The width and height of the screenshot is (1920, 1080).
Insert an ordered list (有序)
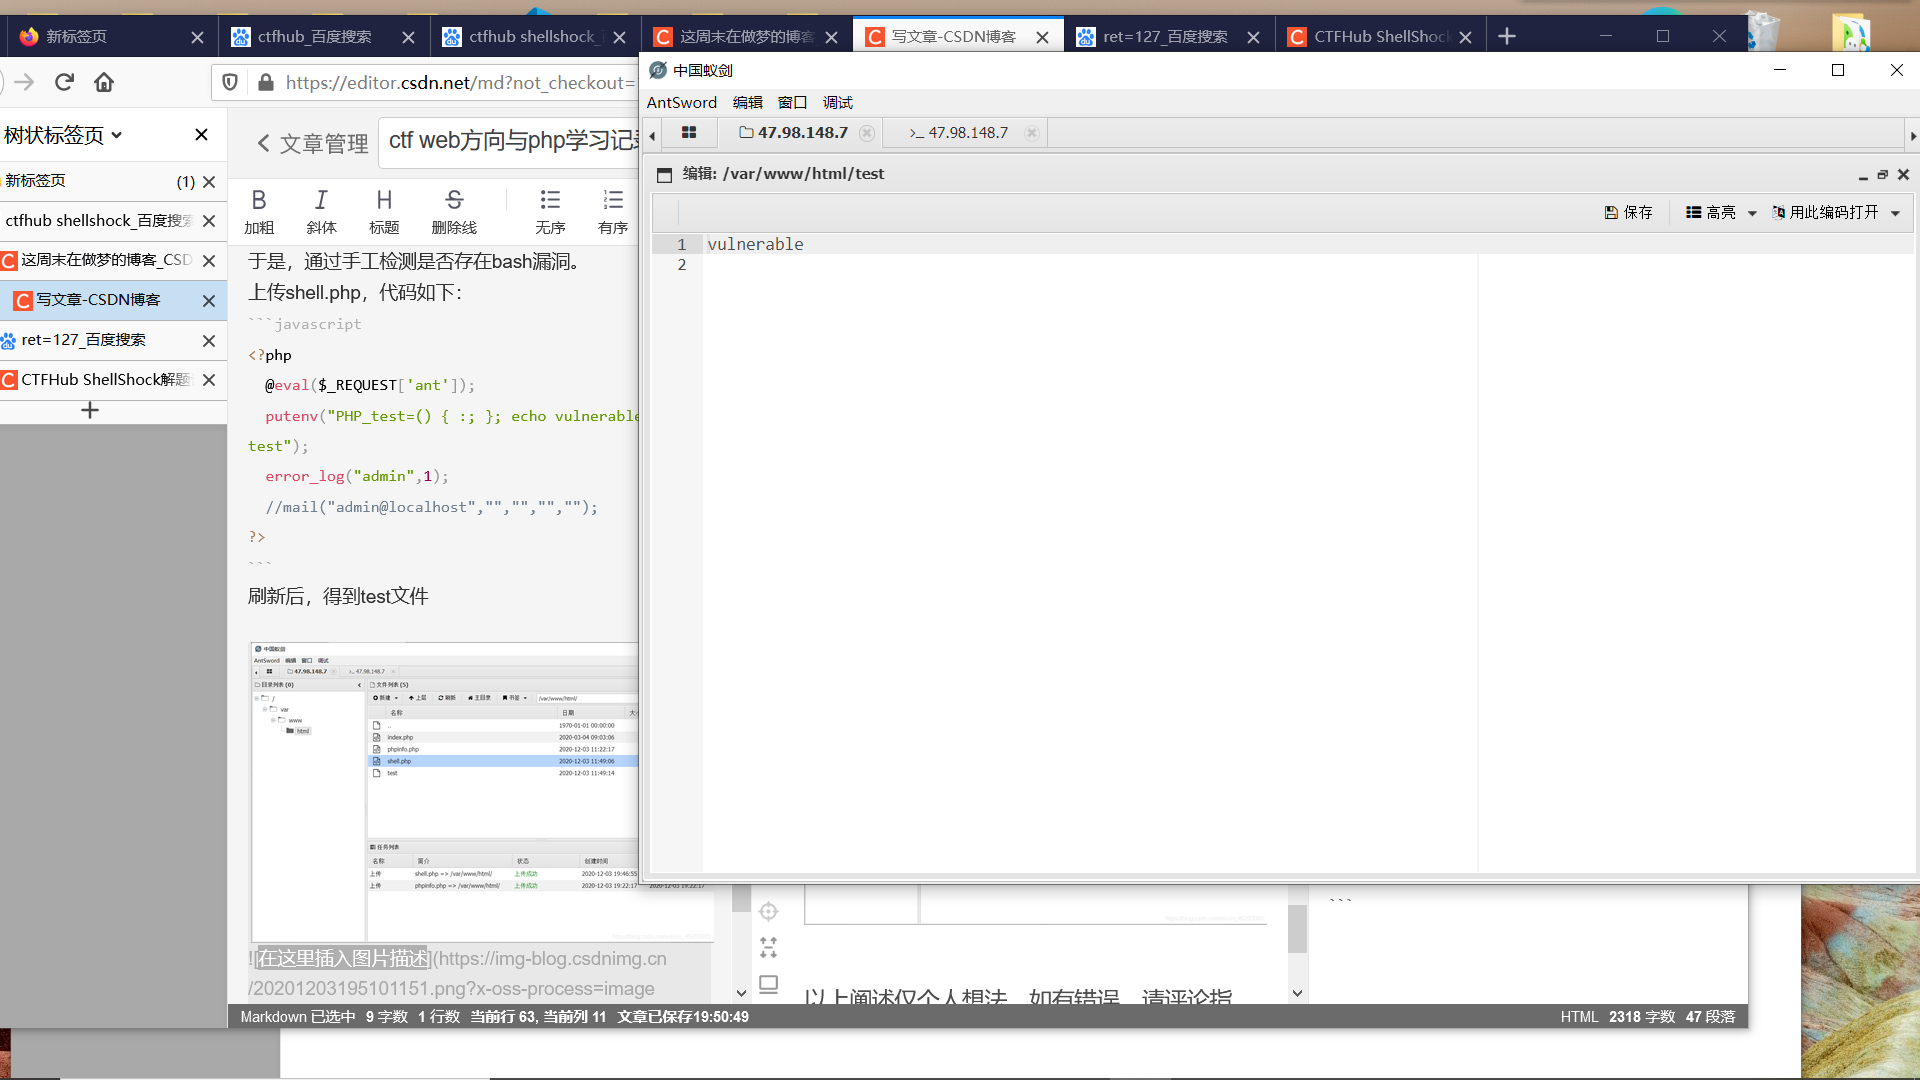613,201
